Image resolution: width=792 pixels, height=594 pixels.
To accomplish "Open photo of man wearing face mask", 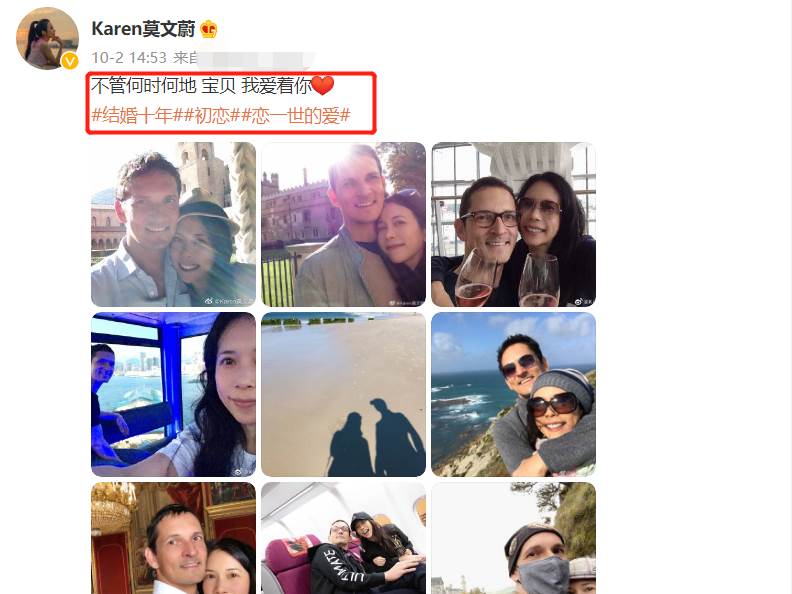I will click(x=514, y=538).
